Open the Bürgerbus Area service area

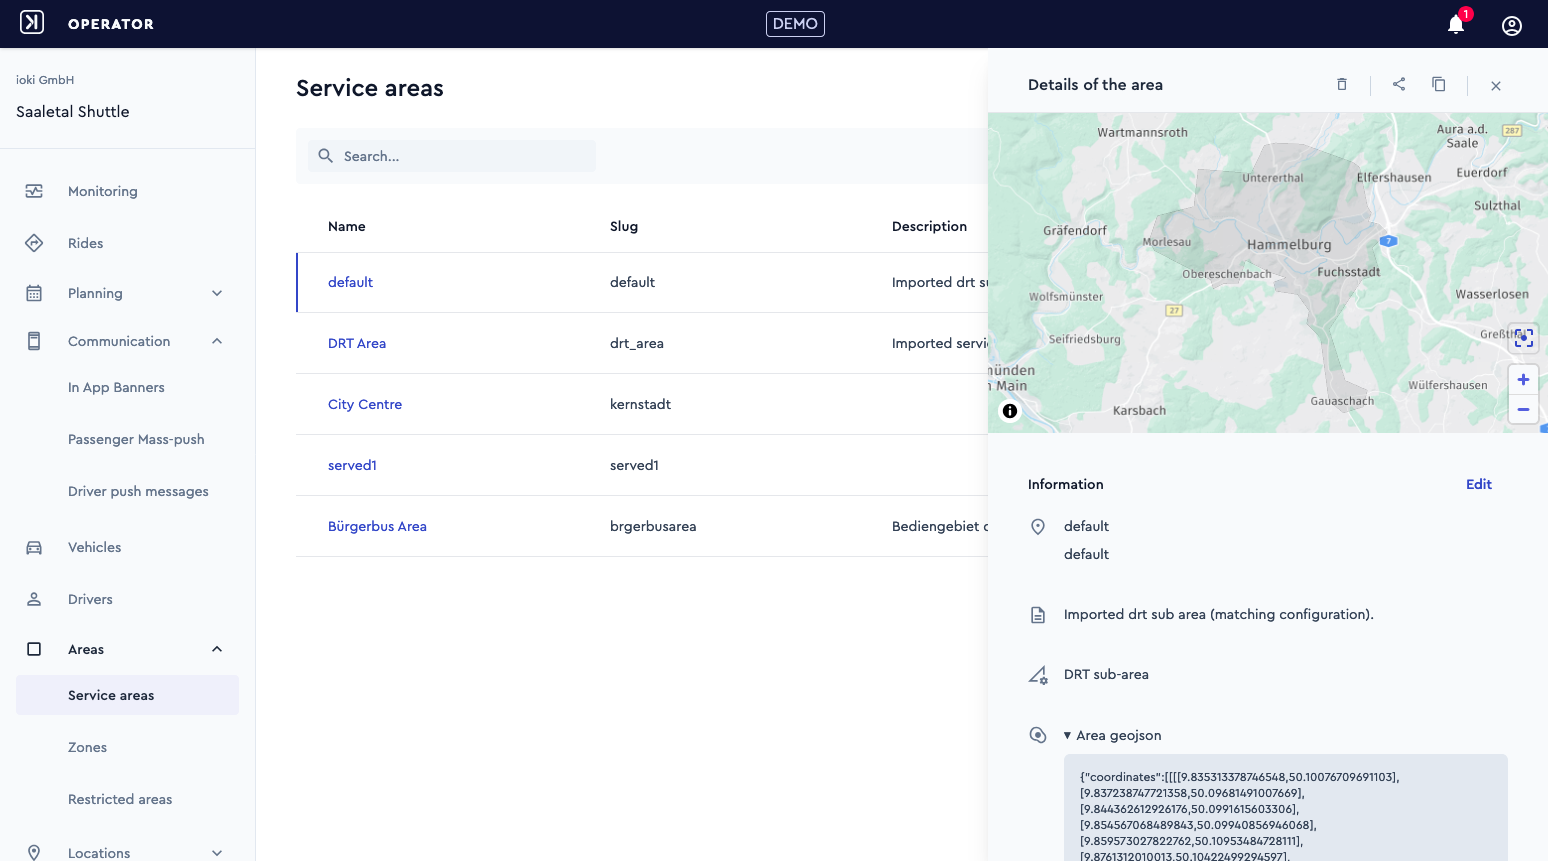coord(377,527)
